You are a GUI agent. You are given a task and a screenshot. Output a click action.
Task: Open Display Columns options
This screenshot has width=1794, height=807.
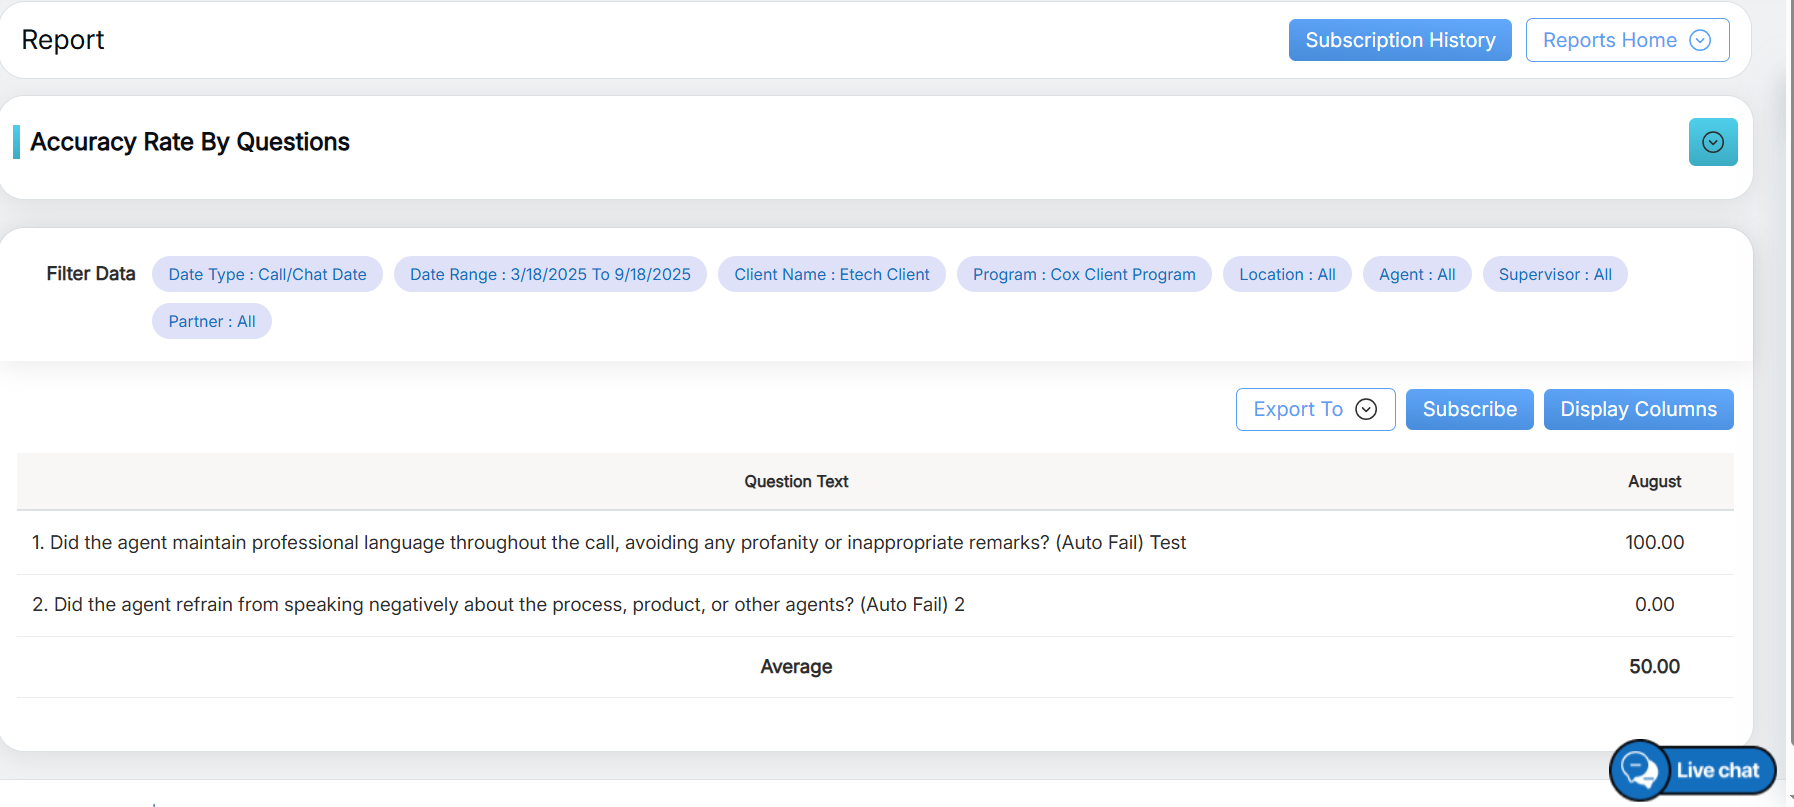click(x=1637, y=410)
